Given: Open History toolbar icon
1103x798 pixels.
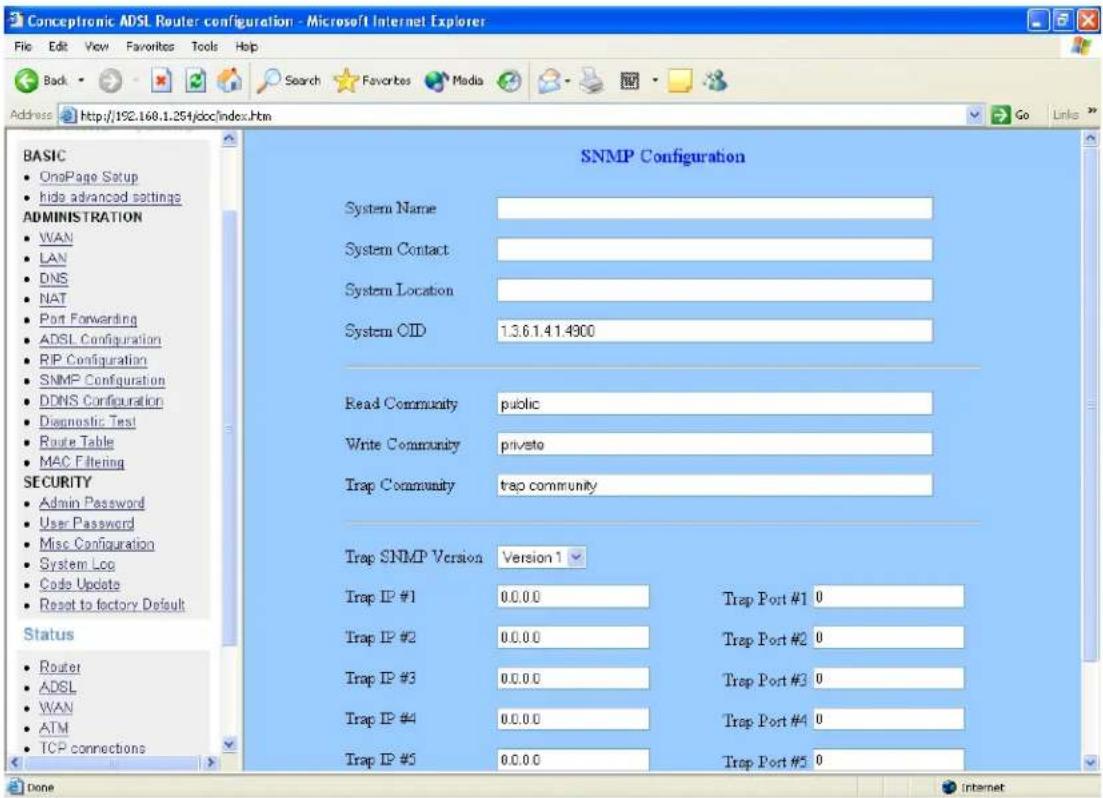Looking at the screenshot, I should coord(509,82).
